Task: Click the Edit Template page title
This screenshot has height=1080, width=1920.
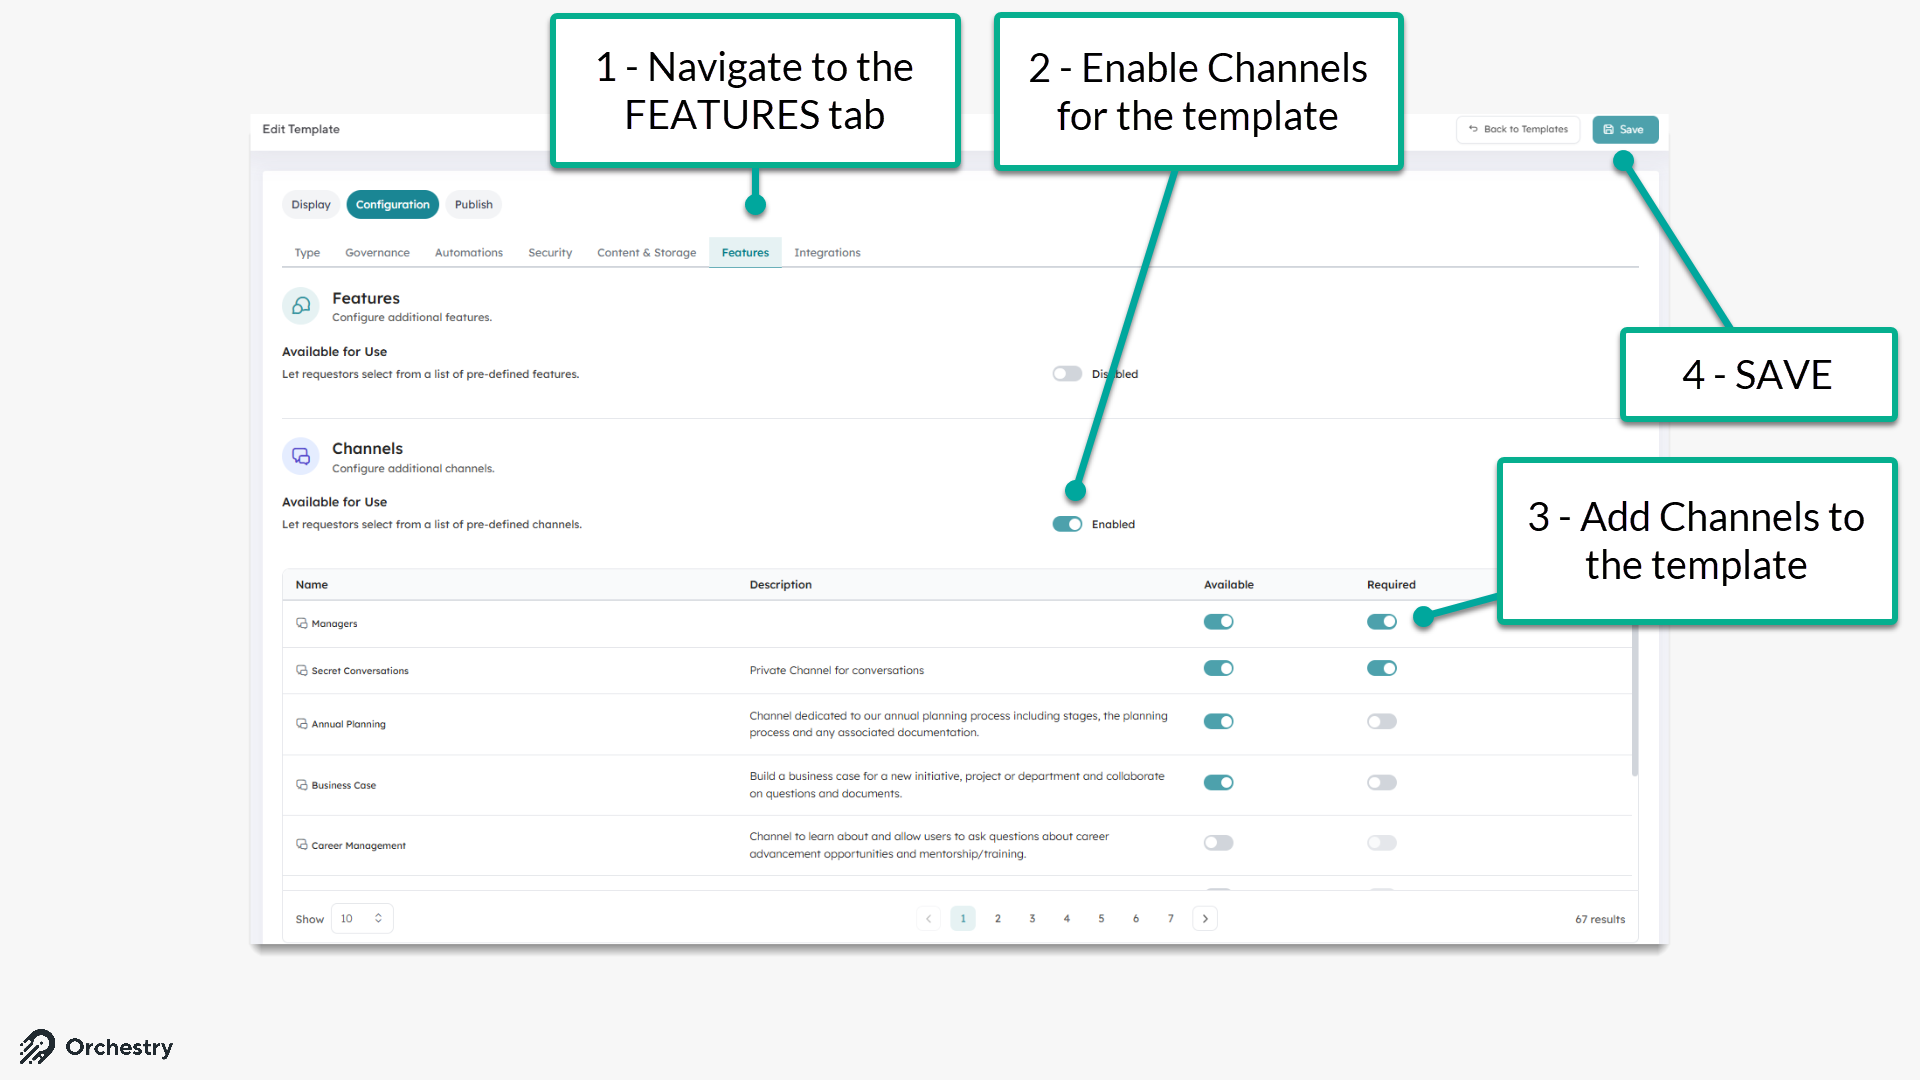Action: [x=301, y=129]
